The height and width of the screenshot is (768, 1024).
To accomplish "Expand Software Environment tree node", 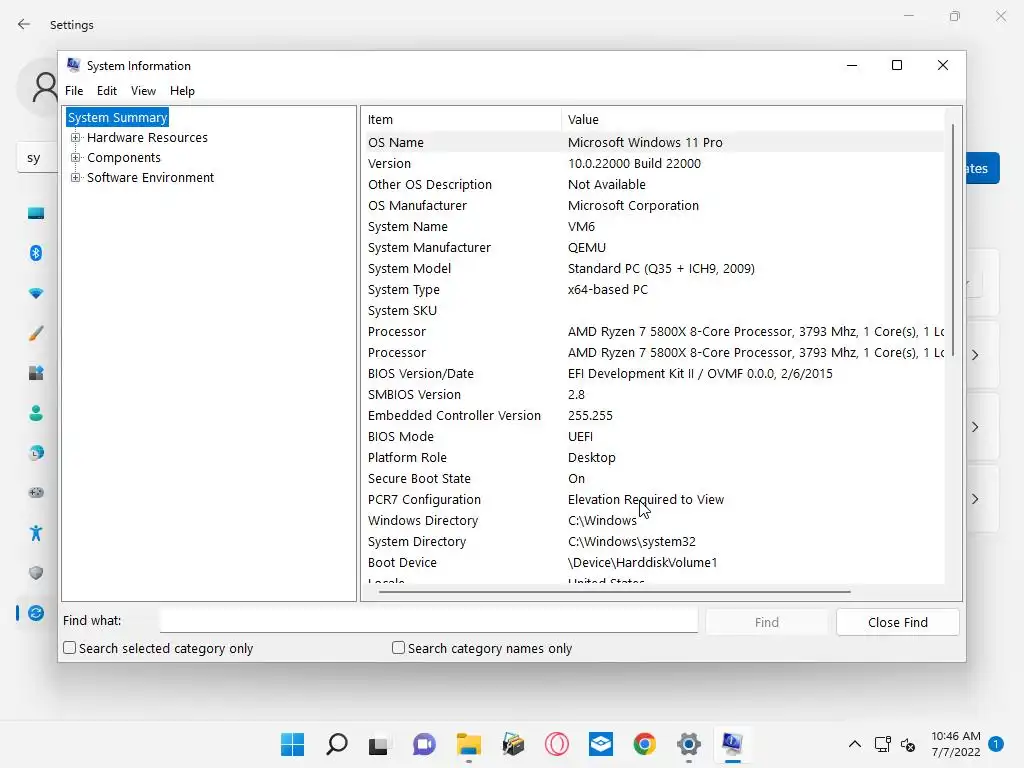I will [76, 177].
